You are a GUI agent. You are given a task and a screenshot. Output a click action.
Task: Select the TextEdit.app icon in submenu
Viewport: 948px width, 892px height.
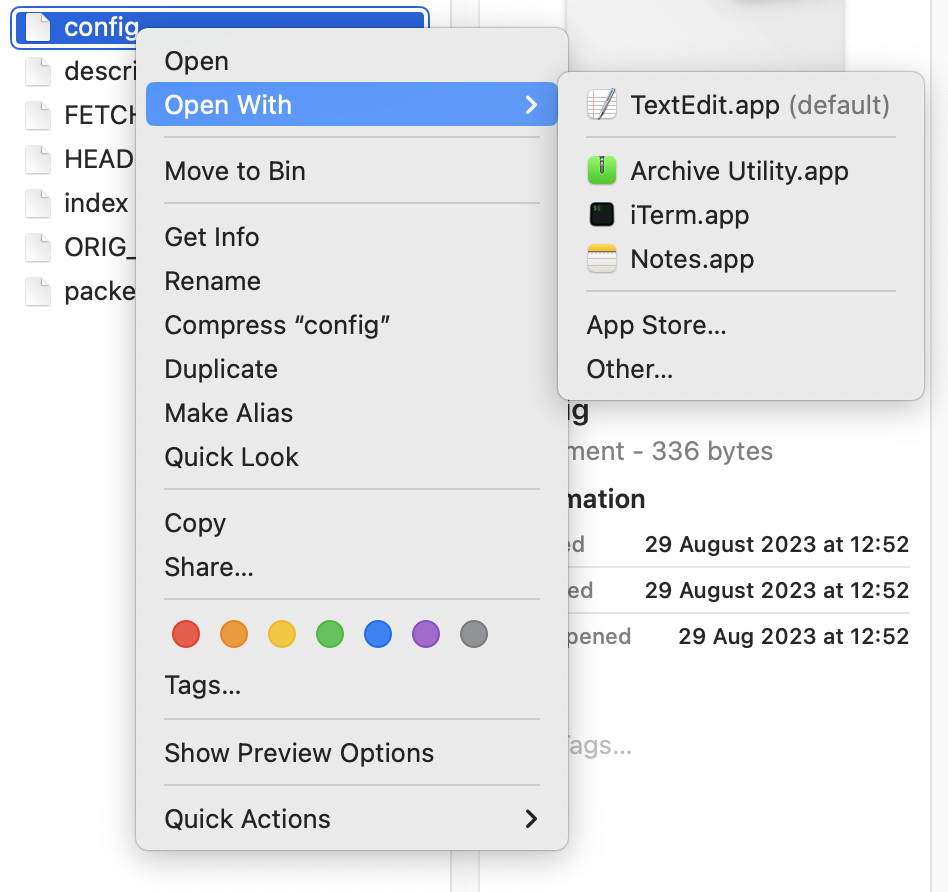click(x=601, y=104)
